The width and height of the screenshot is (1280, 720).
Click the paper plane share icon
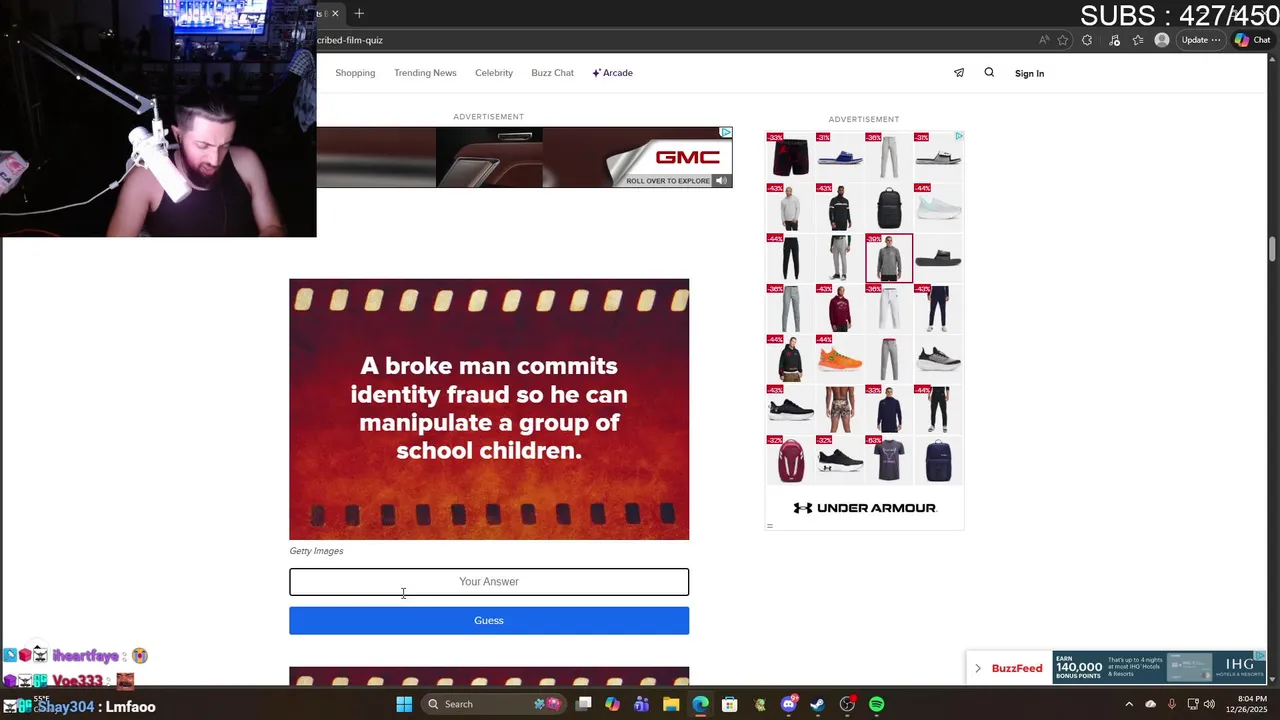pyautogui.click(x=959, y=72)
